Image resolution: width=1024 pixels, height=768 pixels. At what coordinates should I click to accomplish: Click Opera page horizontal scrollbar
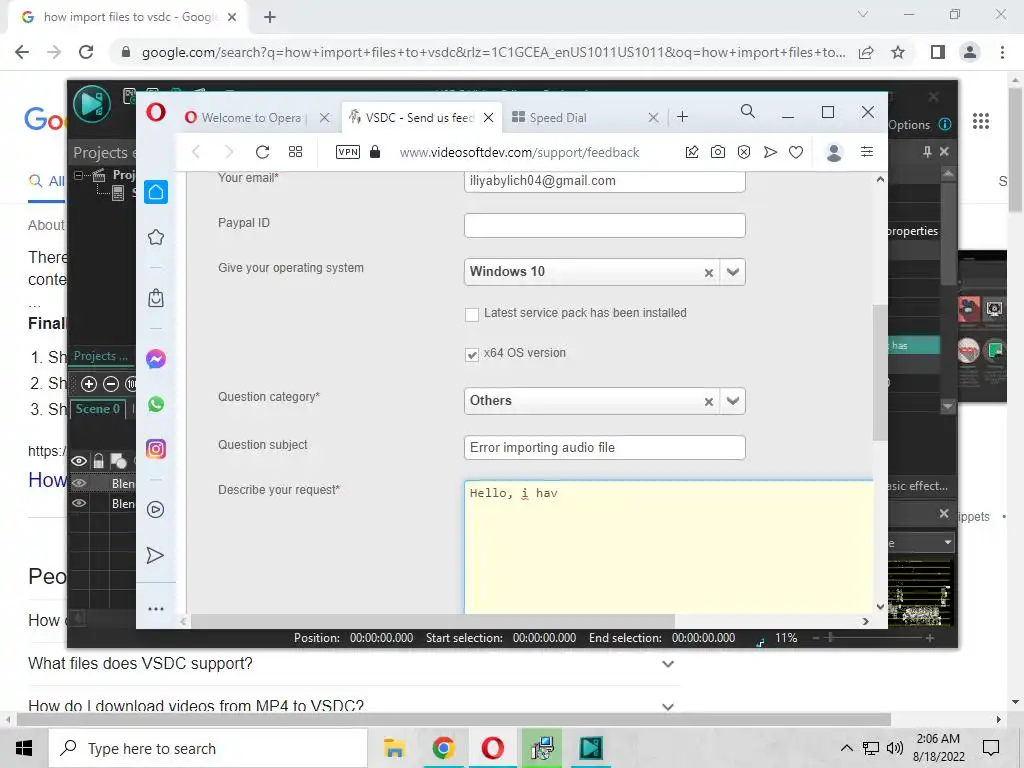click(432, 621)
